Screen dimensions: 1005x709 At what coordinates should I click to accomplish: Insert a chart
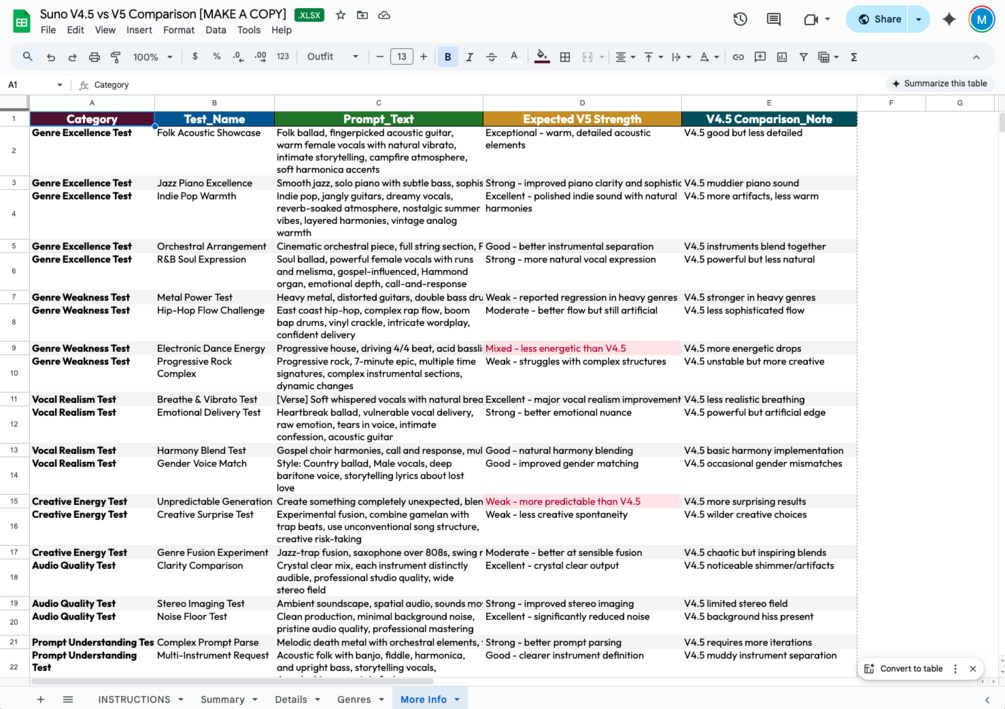[x=782, y=57]
